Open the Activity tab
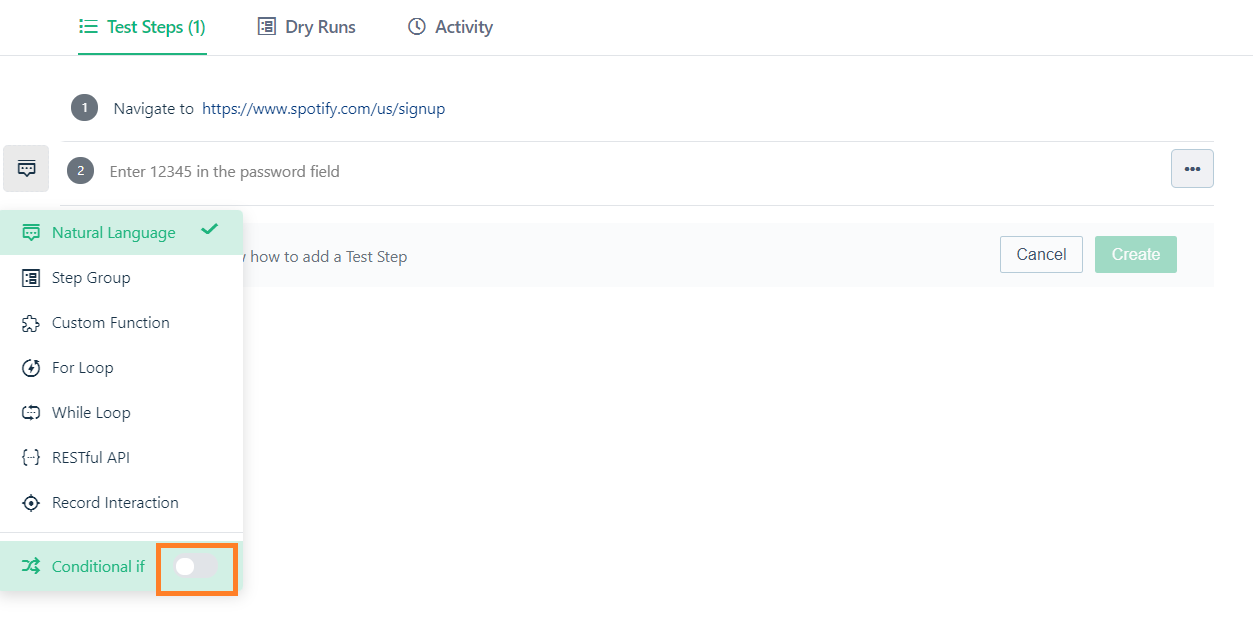 pyautogui.click(x=450, y=27)
